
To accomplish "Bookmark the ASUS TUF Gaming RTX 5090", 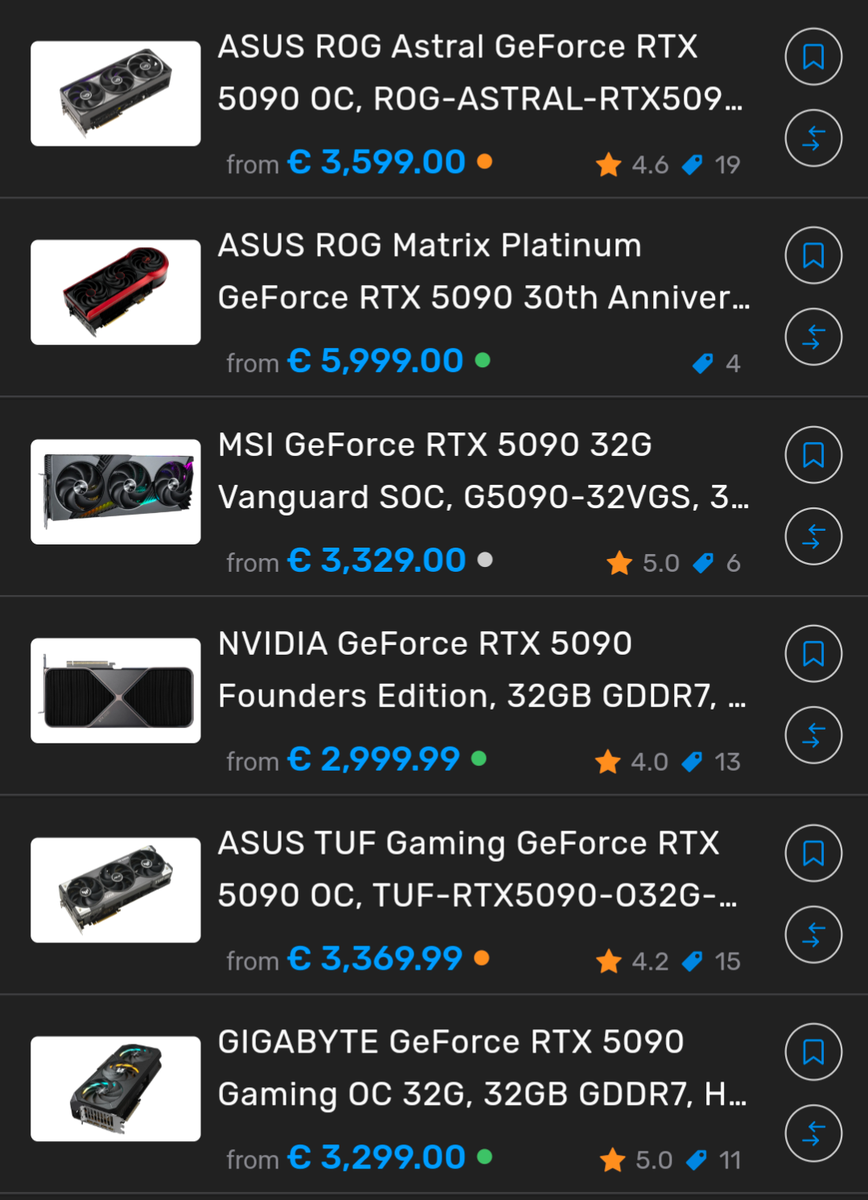I will coord(813,854).
